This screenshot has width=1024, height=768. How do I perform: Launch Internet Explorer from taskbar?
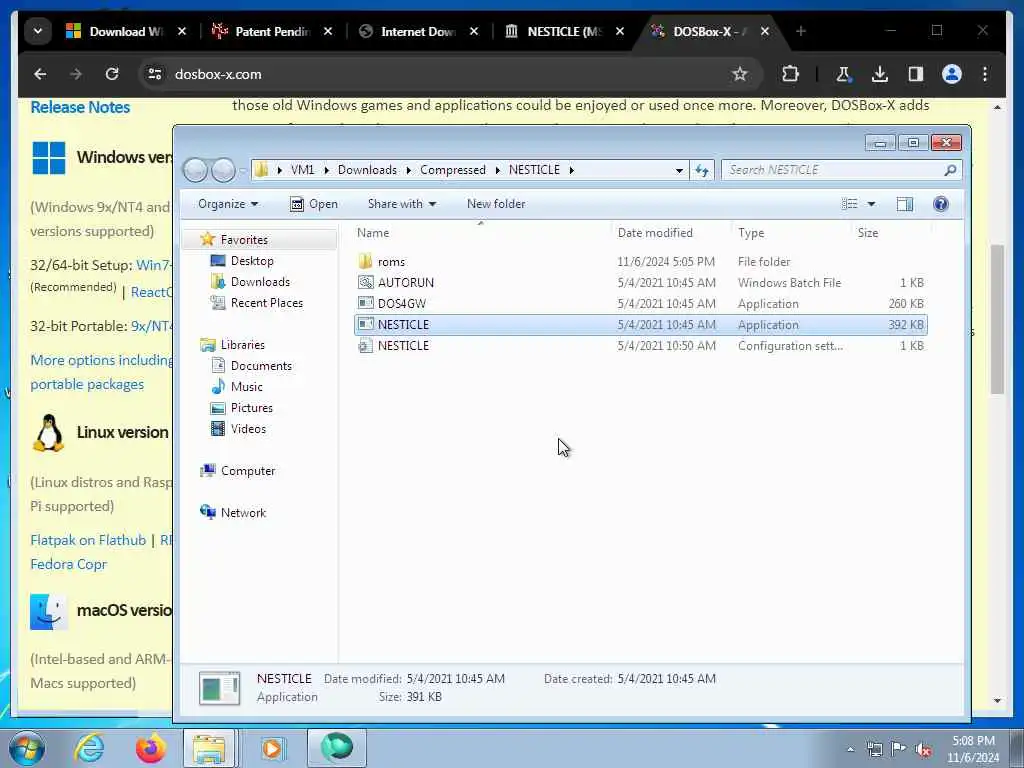[89, 748]
